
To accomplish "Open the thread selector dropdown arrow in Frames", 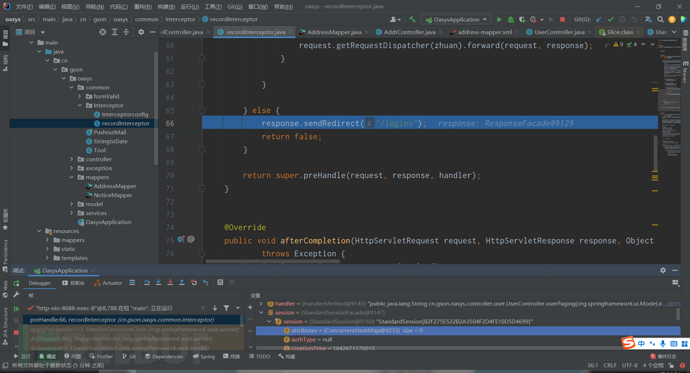I will click(238, 308).
